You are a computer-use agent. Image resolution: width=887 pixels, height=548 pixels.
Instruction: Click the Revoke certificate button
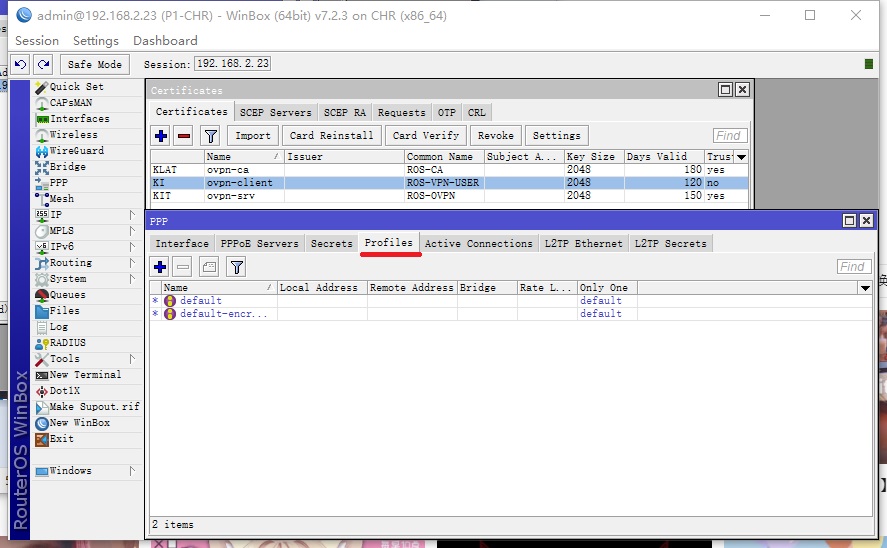[495, 136]
